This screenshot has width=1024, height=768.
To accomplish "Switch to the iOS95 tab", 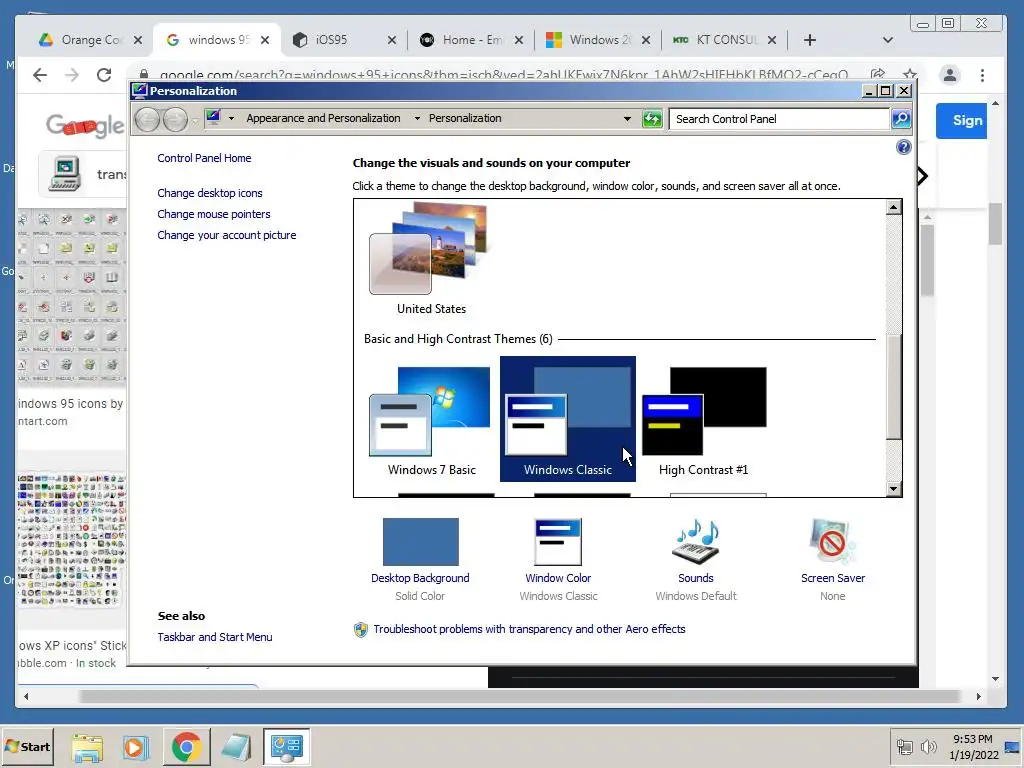I will (x=344, y=40).
